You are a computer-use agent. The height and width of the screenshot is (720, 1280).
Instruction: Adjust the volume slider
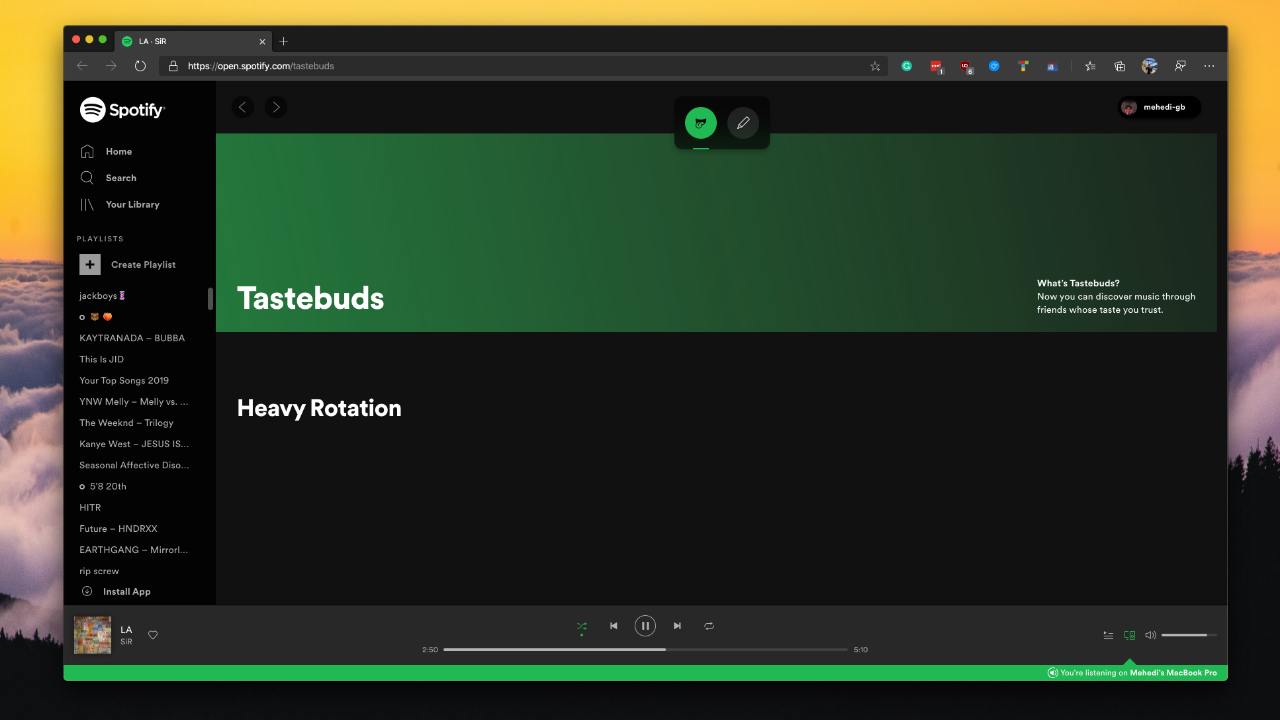(x=1188, y=635)
